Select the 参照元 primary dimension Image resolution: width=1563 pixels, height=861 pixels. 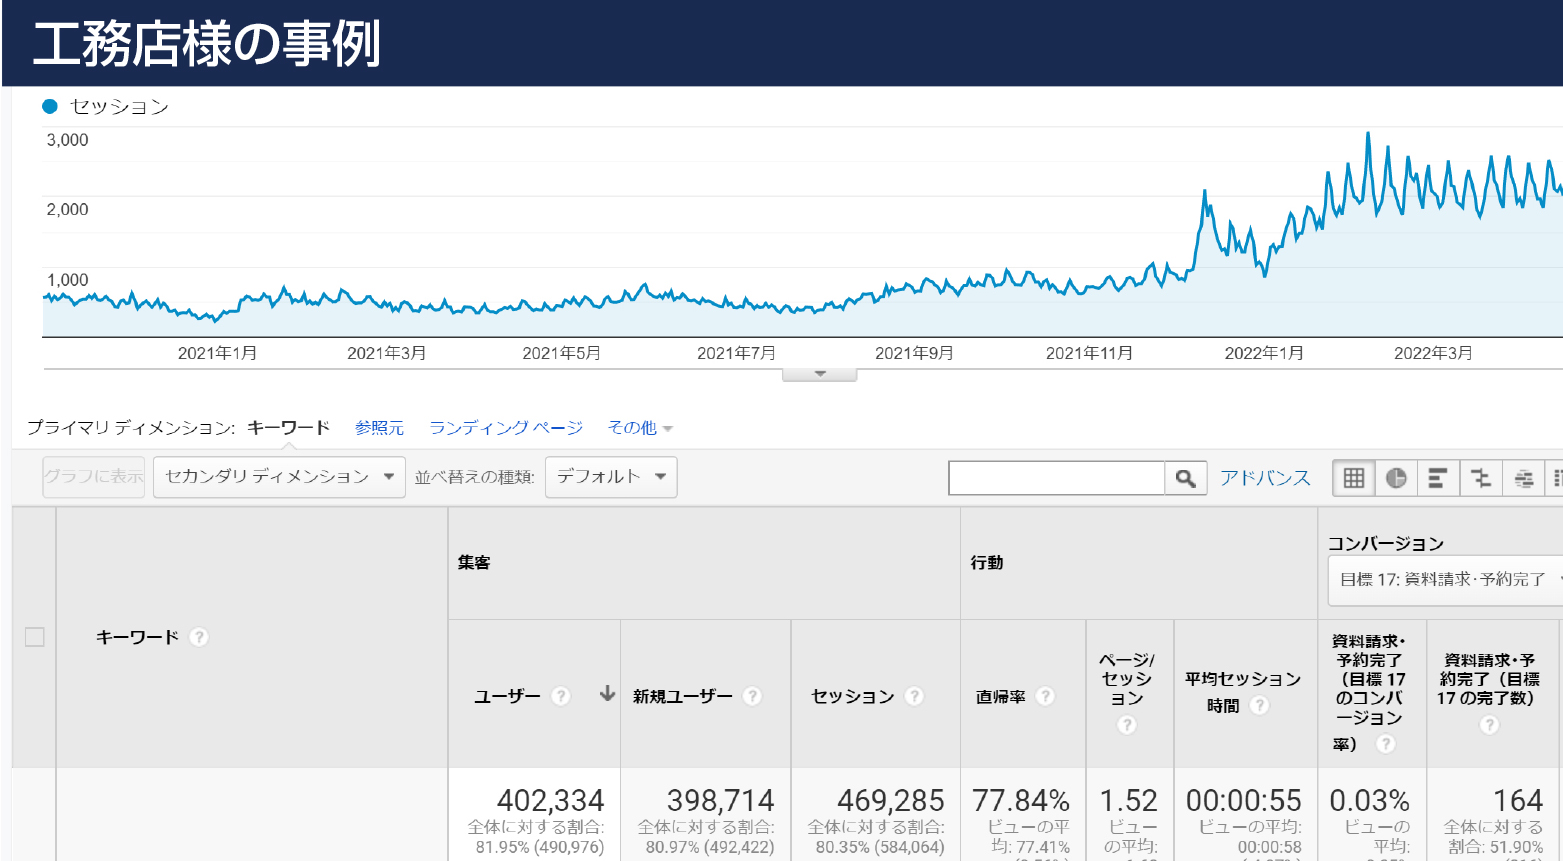click(379, 428)
